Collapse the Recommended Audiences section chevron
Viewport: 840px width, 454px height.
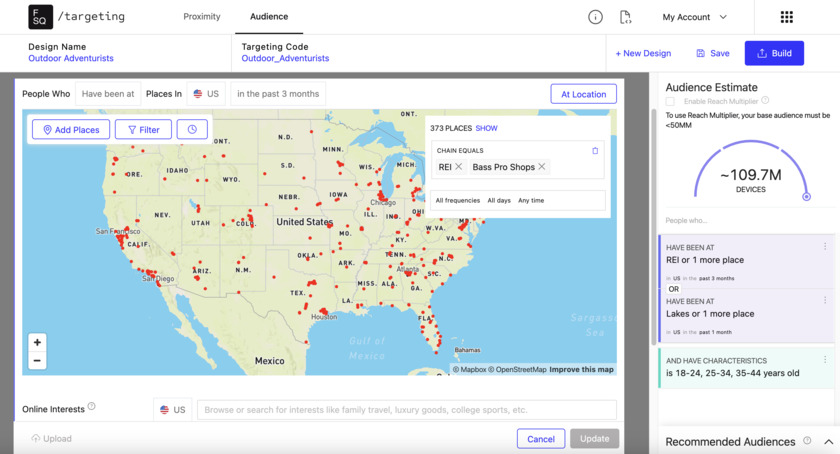pyautogui.click(x=828, y=442)
